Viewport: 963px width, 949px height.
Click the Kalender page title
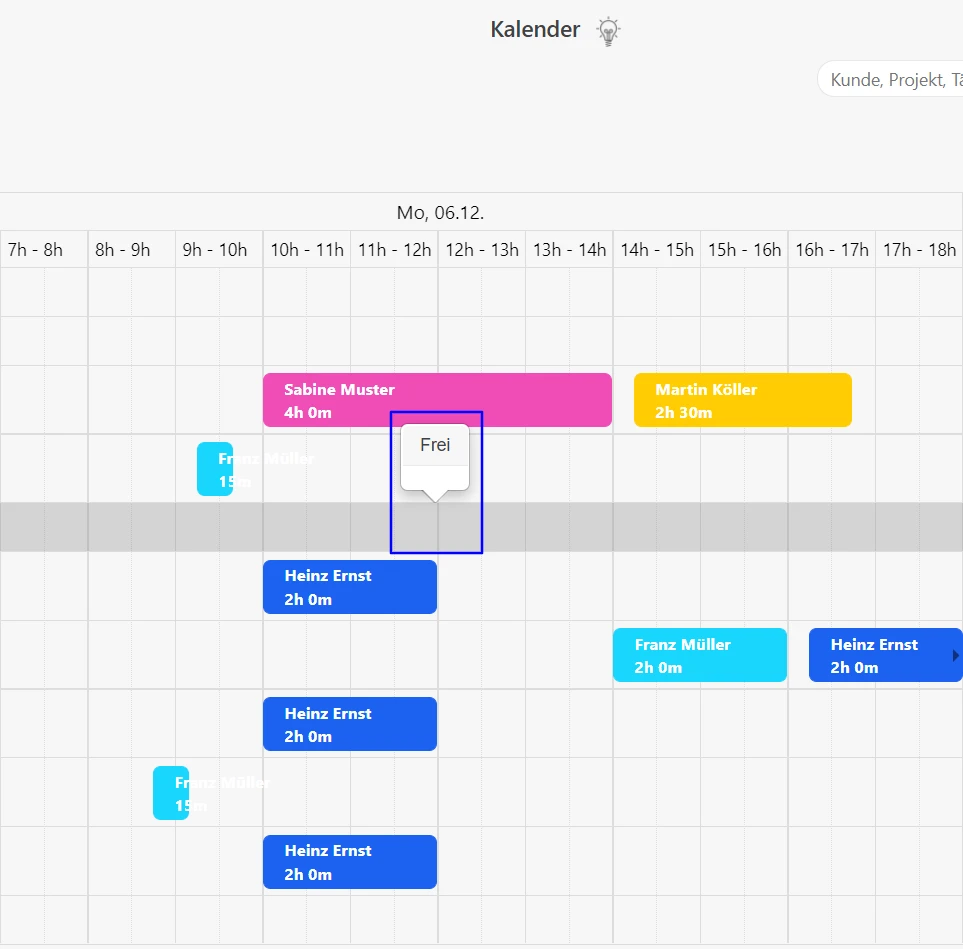point(535,30)
